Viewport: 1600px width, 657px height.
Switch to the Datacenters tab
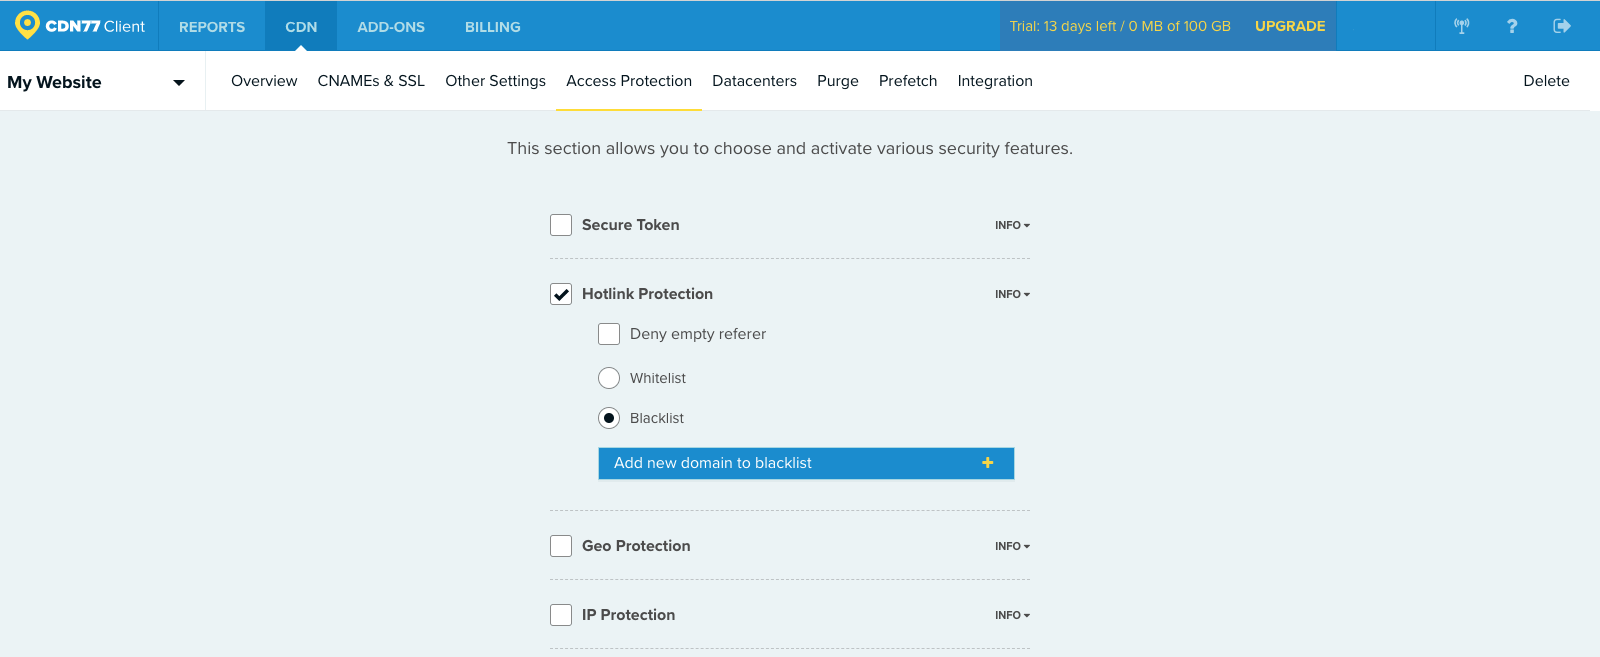[754, 81]
